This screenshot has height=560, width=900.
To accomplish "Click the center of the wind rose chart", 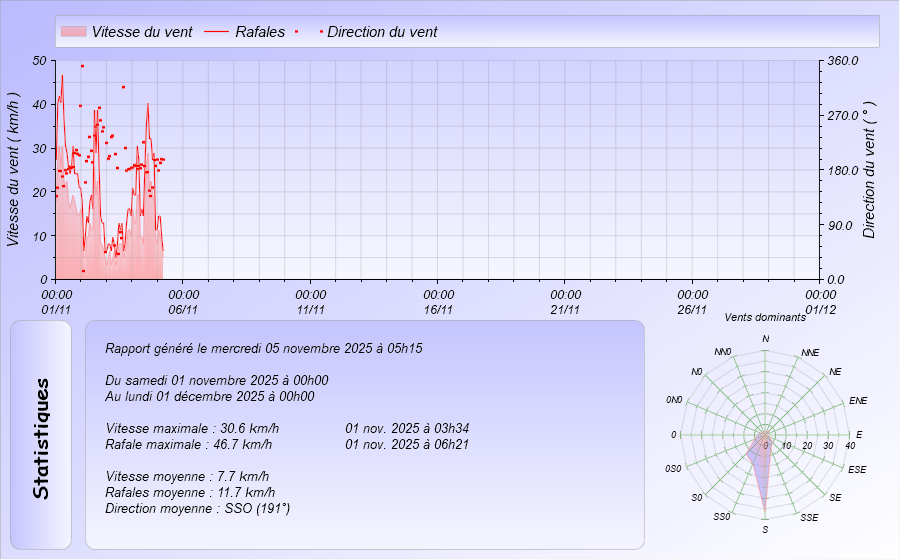I will click(x=766, y=435).
